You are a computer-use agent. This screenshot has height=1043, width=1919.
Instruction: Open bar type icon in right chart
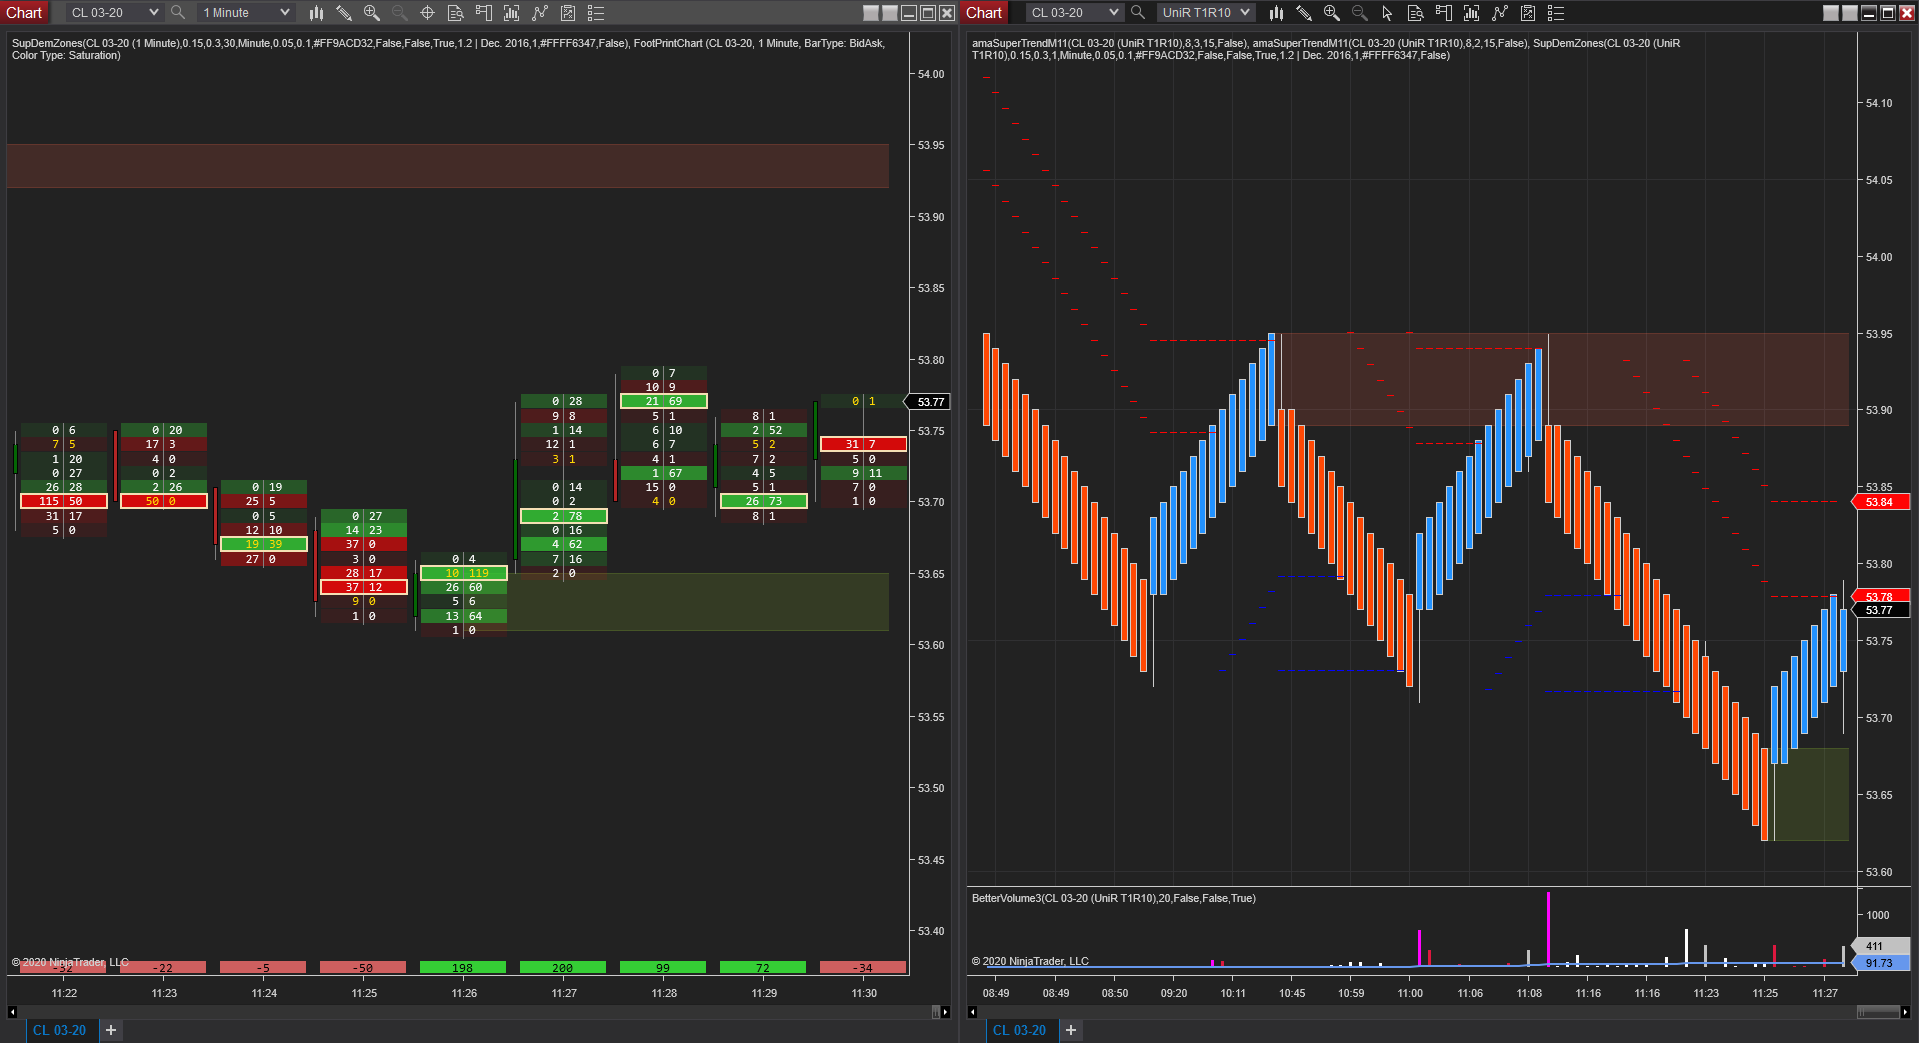click(x=1276, y=13)
